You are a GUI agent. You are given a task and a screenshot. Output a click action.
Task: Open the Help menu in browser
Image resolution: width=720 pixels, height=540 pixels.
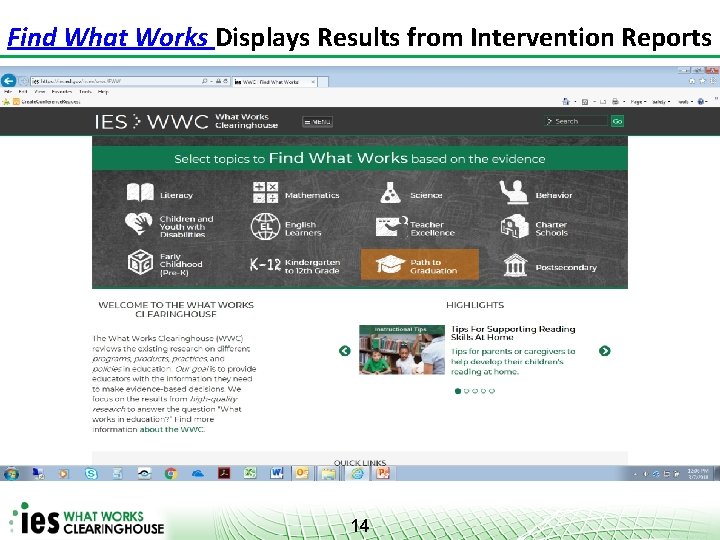coord(103,92)
